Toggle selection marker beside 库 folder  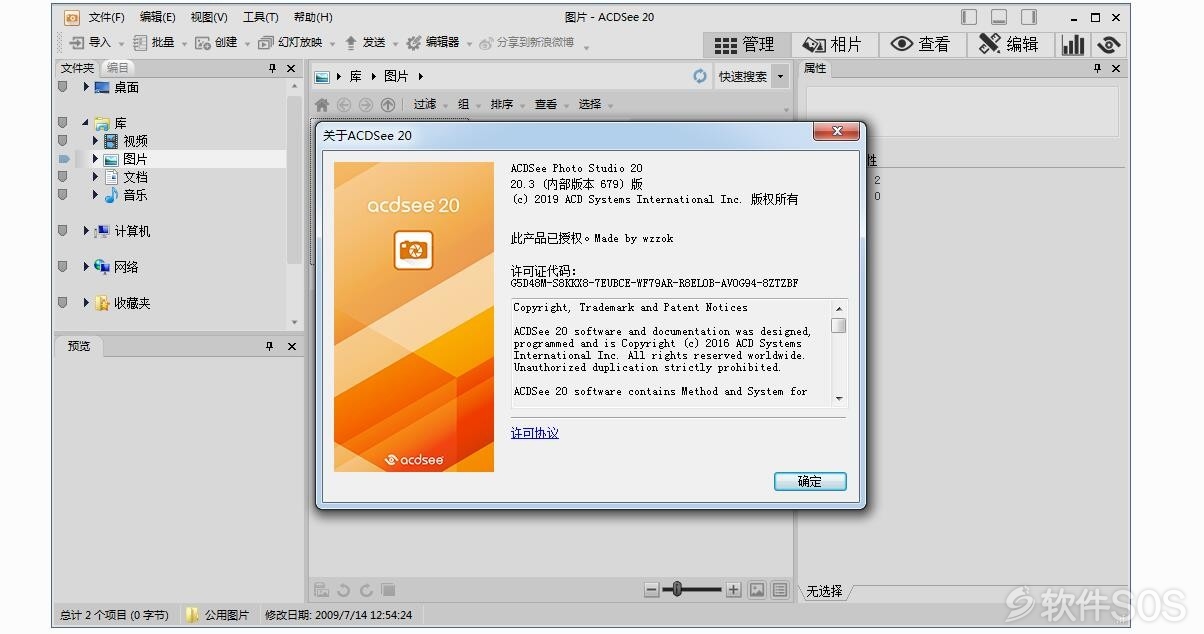point(63,123)
